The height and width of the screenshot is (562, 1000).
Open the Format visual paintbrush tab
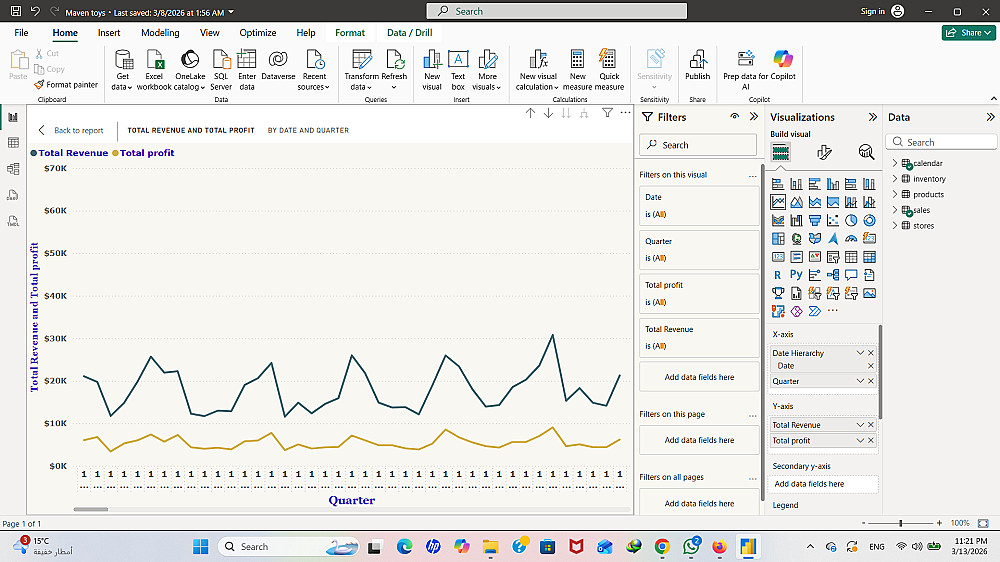(x=824, y=152)
